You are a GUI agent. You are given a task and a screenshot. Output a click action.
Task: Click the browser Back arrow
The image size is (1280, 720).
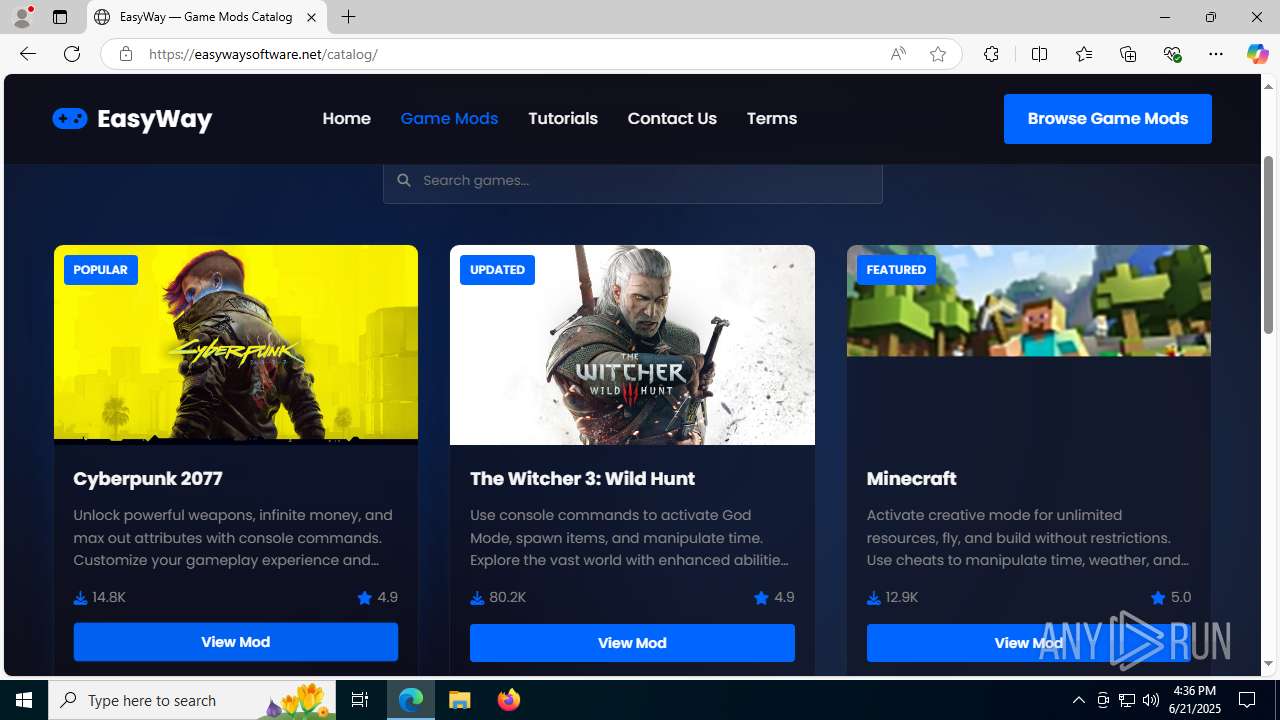27,54
